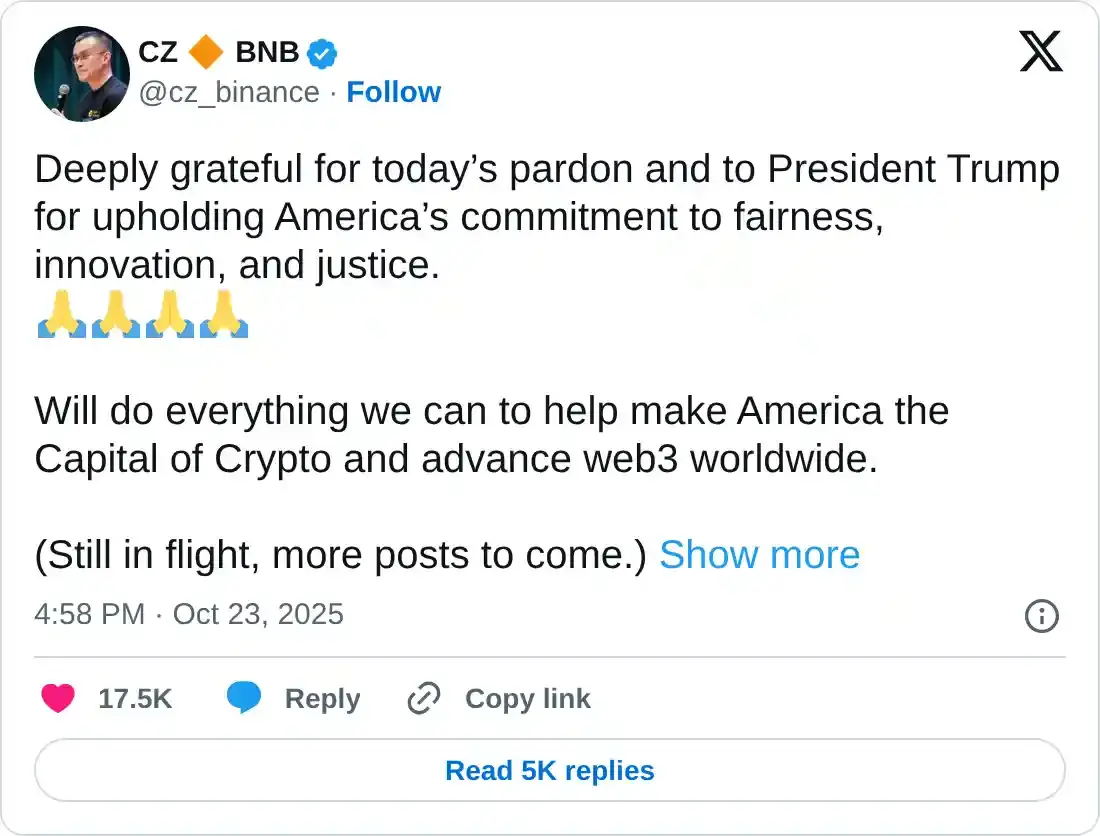Open the circled info icon
The height and width of the screenshot is (836, 1100).
click(1041, 615)
